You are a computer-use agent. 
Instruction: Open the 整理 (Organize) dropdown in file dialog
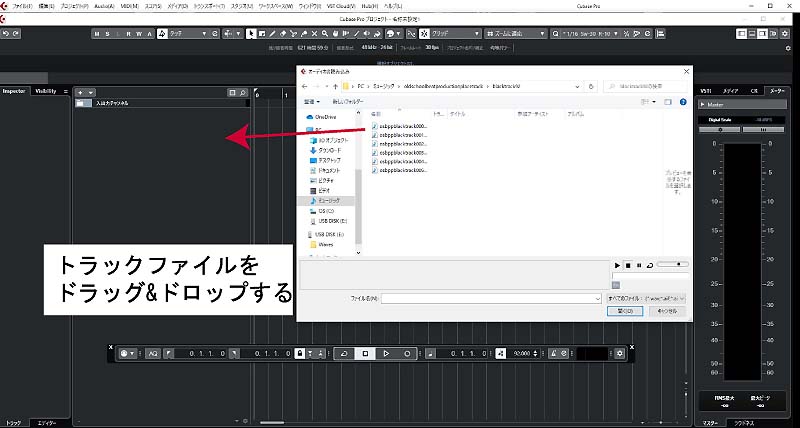(x=311, y=102)
